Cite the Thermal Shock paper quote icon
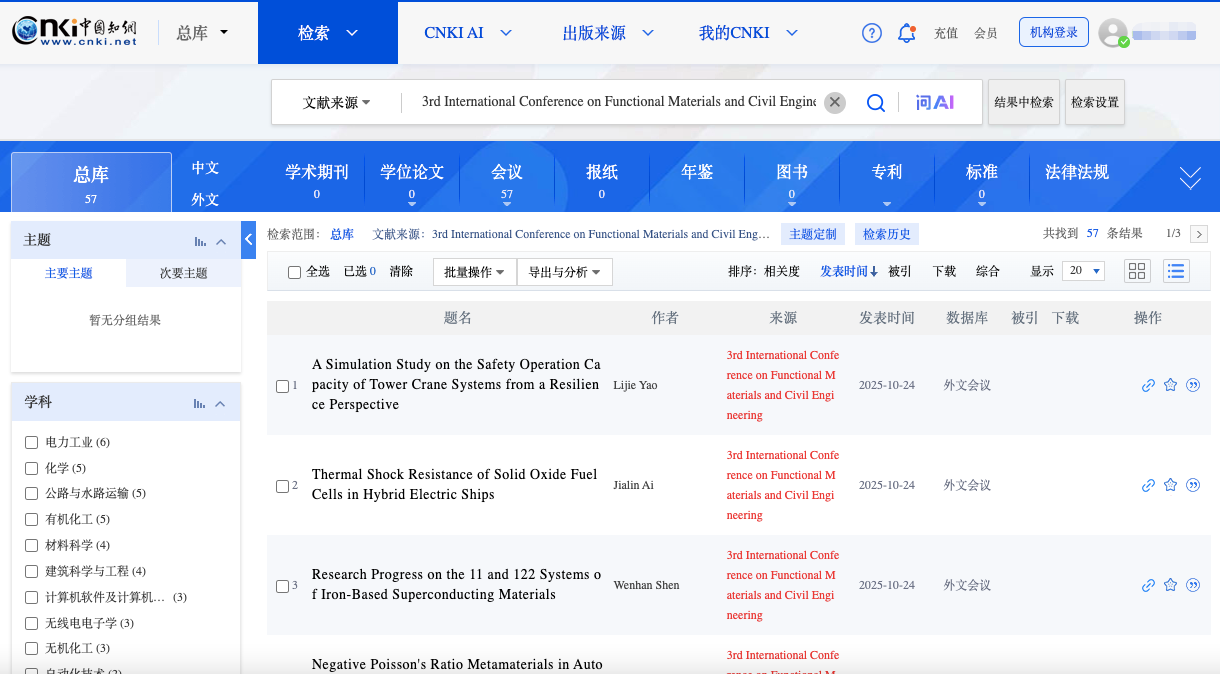Image resolution: width=1220 pixels, height=674 pixels. 1193,485
